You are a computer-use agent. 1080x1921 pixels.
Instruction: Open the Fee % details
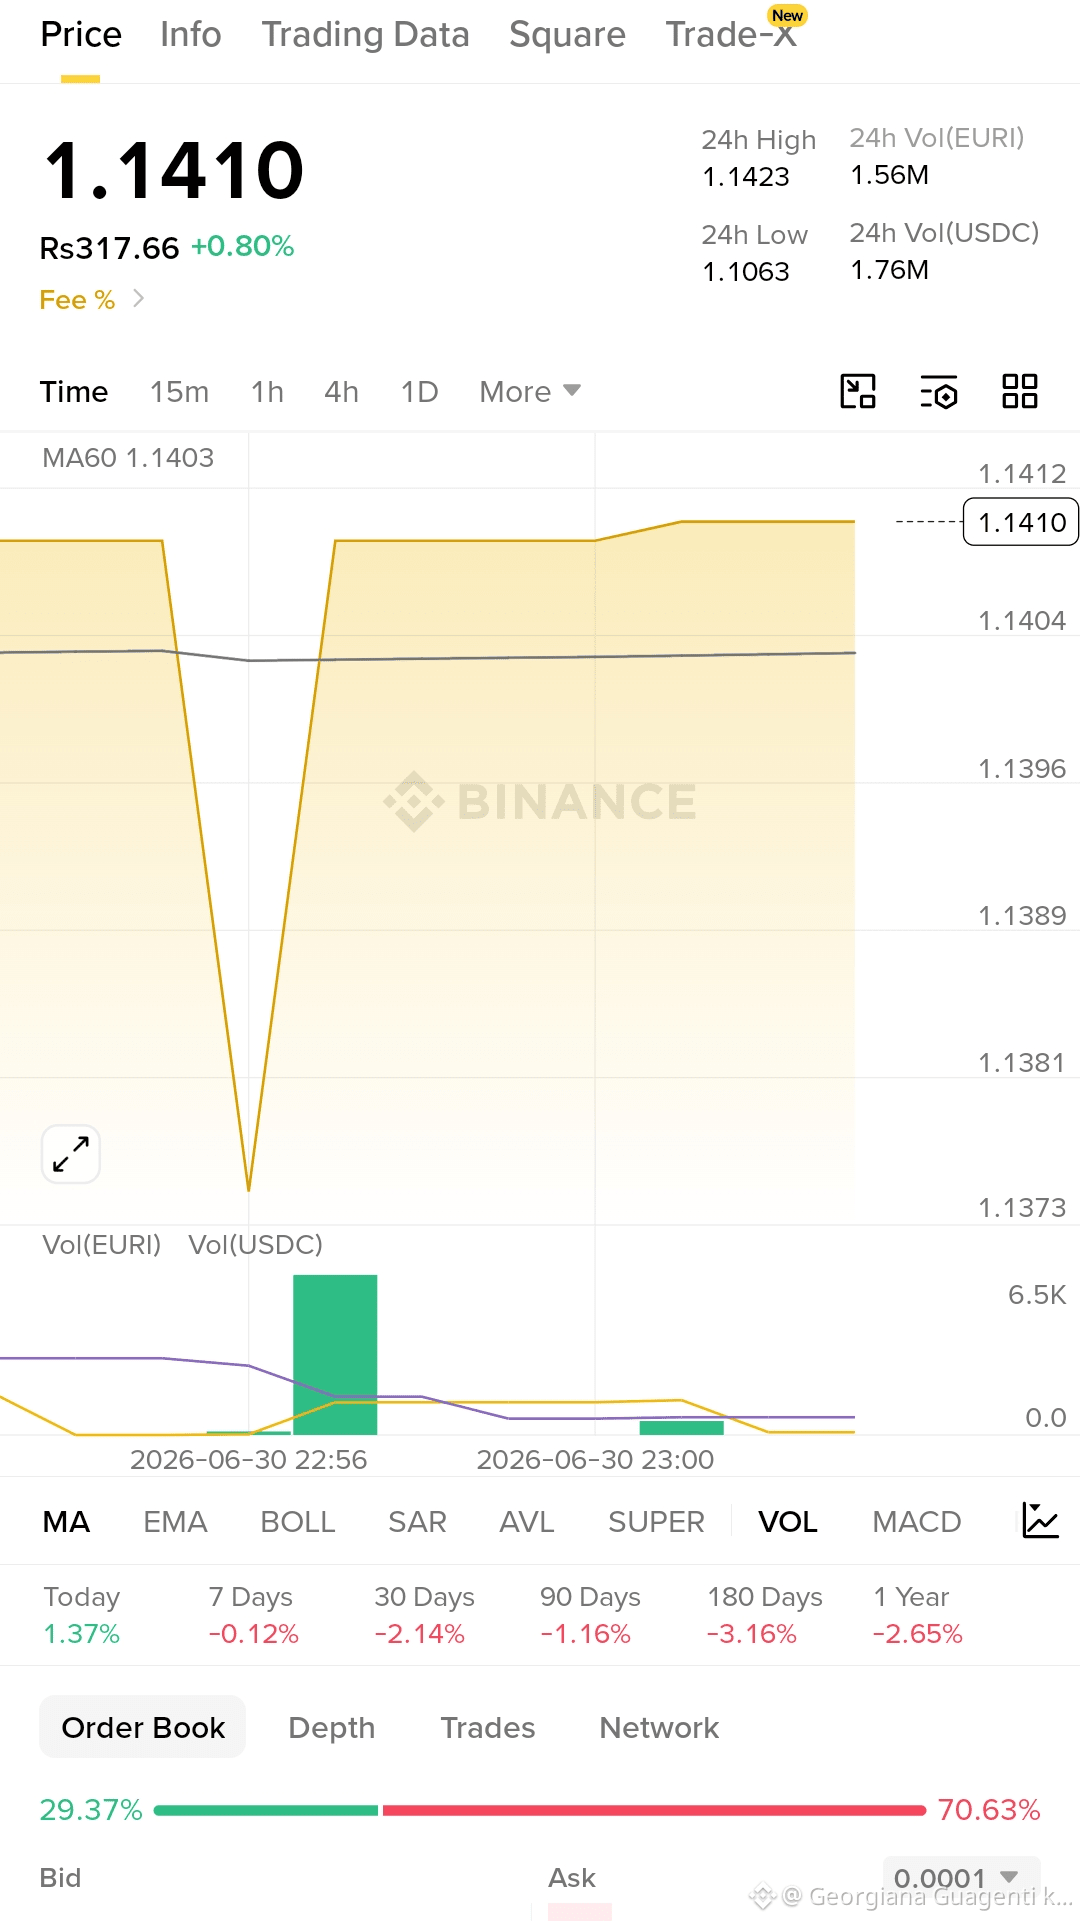point(77,300)
